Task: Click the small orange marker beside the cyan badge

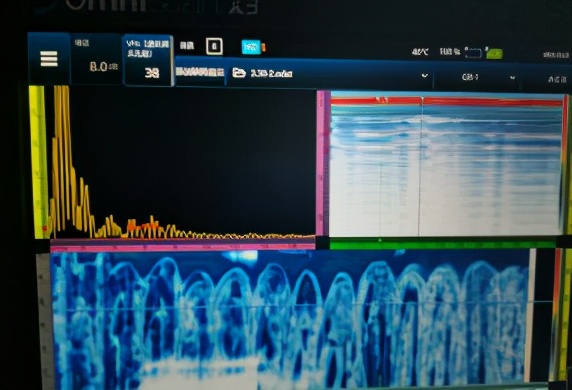Action: click(x=263, y=47)
